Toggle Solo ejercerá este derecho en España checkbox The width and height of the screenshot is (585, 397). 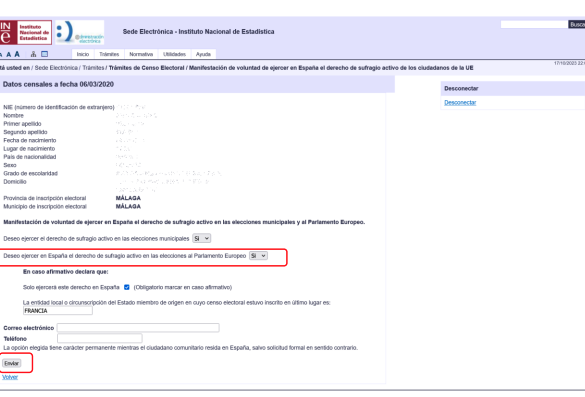[127, 287]
